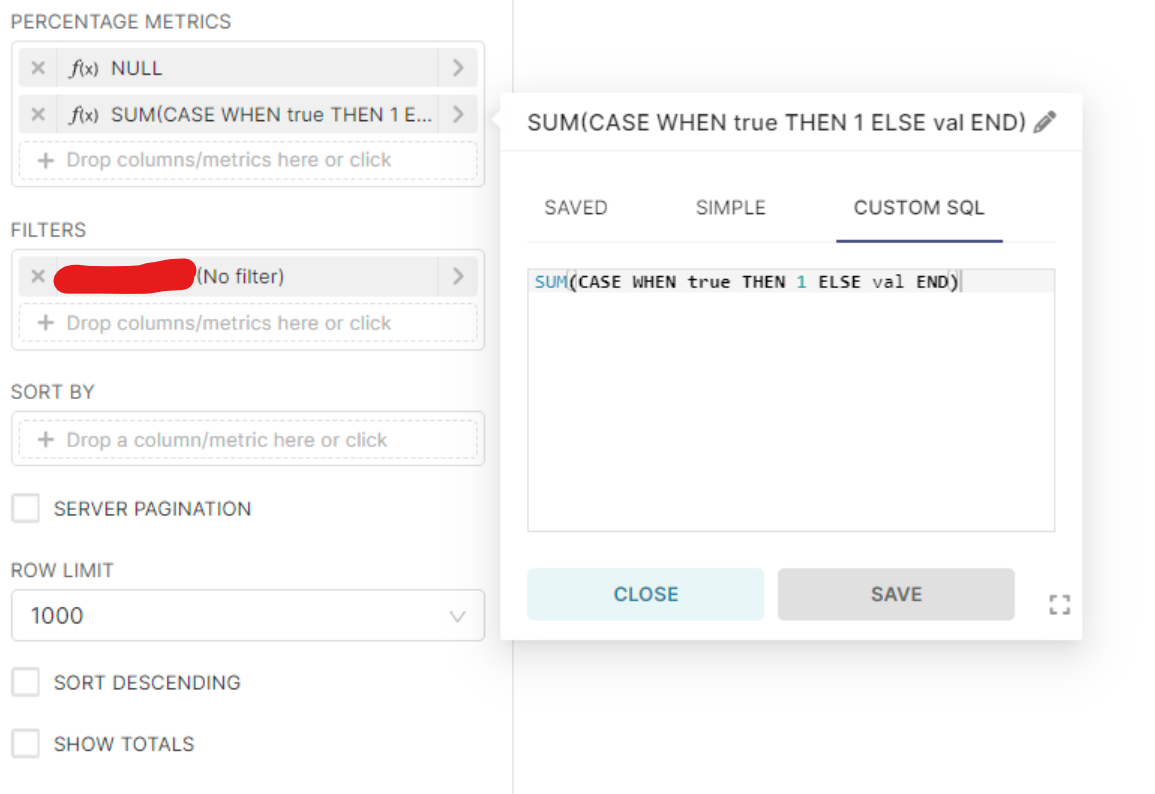This screenshot has width=1155, height=794.
Task: Expand the SUM metric chevron arrow
Action: coord(458,115)
